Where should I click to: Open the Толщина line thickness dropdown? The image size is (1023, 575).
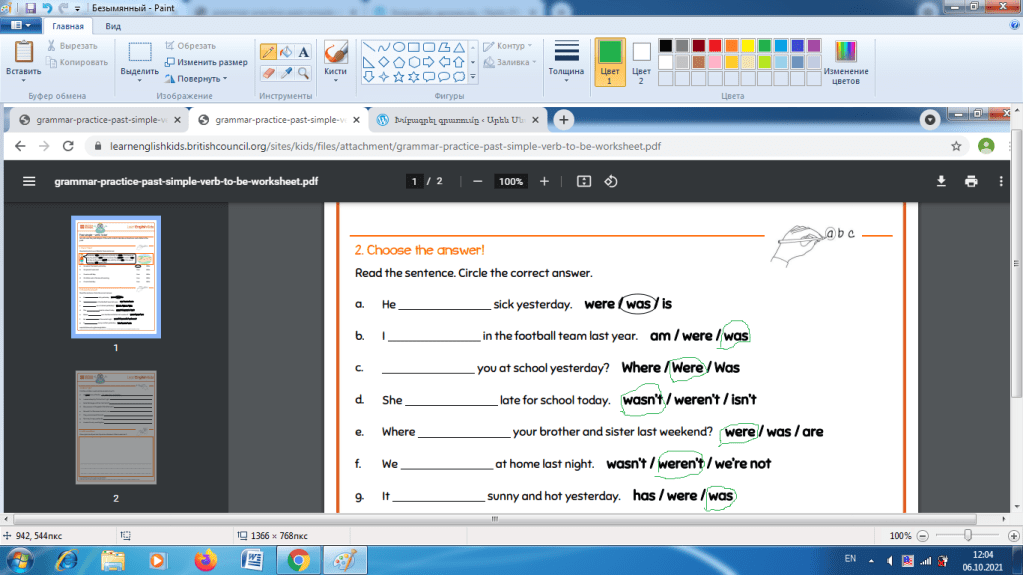pyautogui.click(x=567, y=62)
